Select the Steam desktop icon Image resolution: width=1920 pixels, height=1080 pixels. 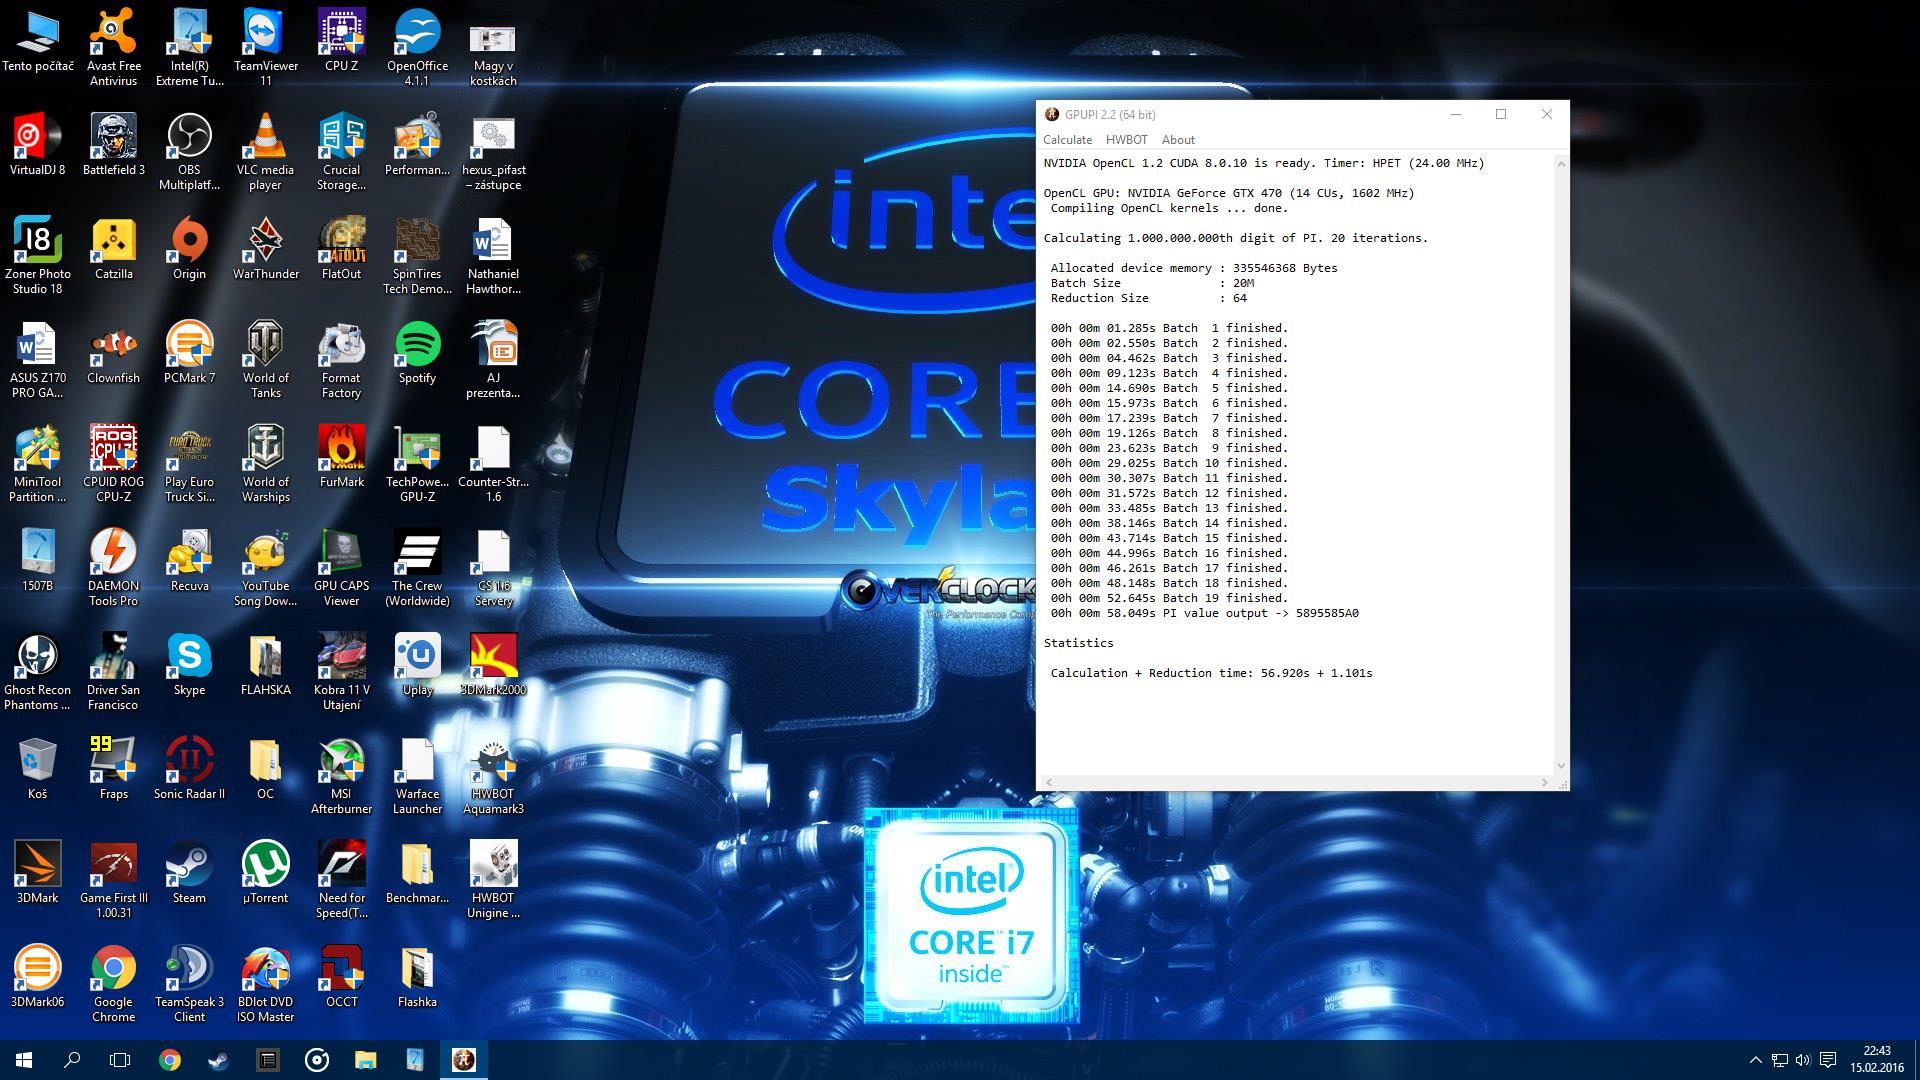point(189,874)
